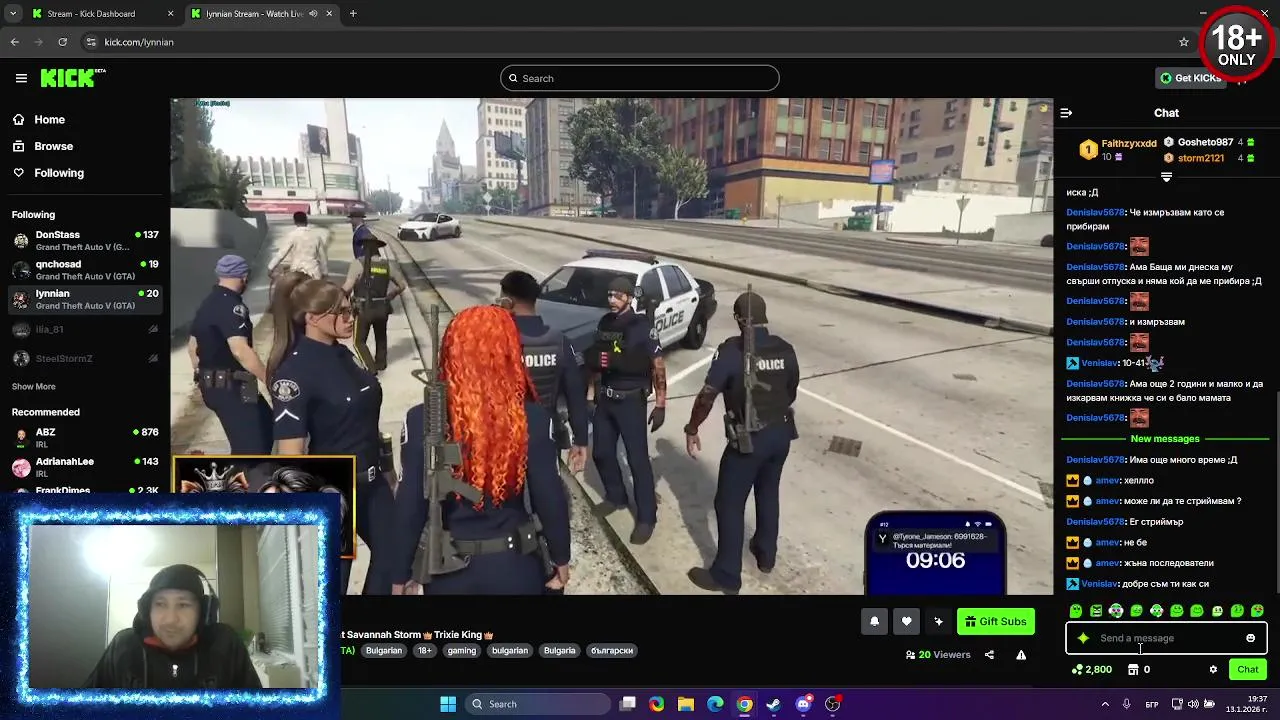Share the stream via share icon
The height and width of the screenshot is (720, 1280).
point(989,655)
